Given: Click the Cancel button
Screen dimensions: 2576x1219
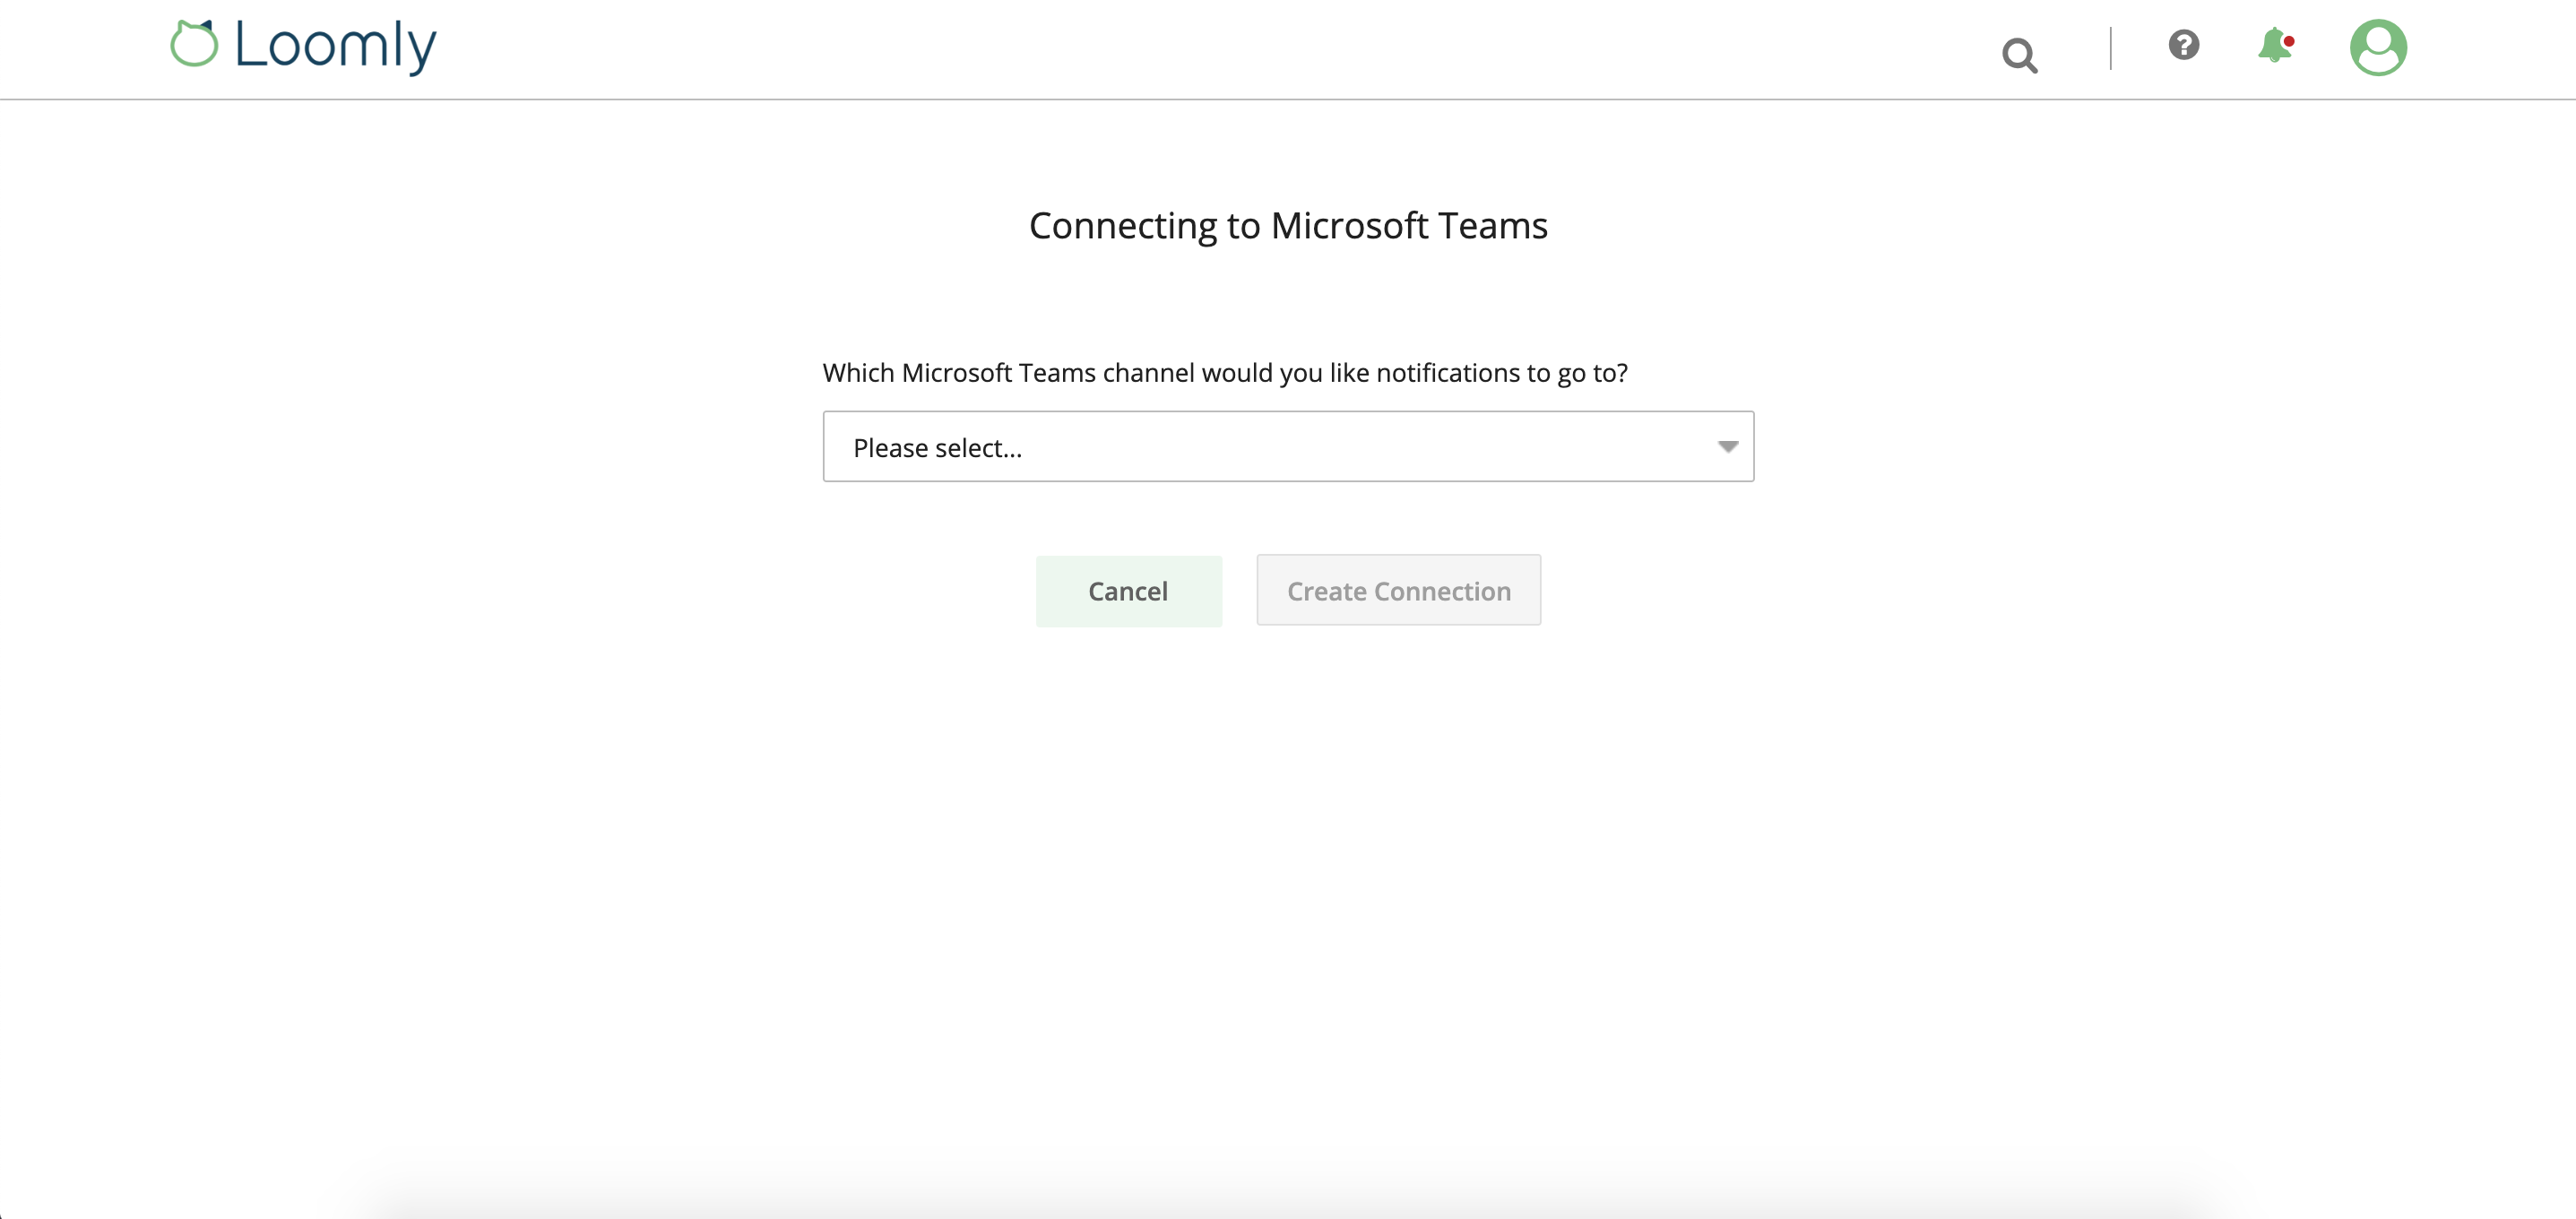Looking at the screenshot, I should 1129,590.
